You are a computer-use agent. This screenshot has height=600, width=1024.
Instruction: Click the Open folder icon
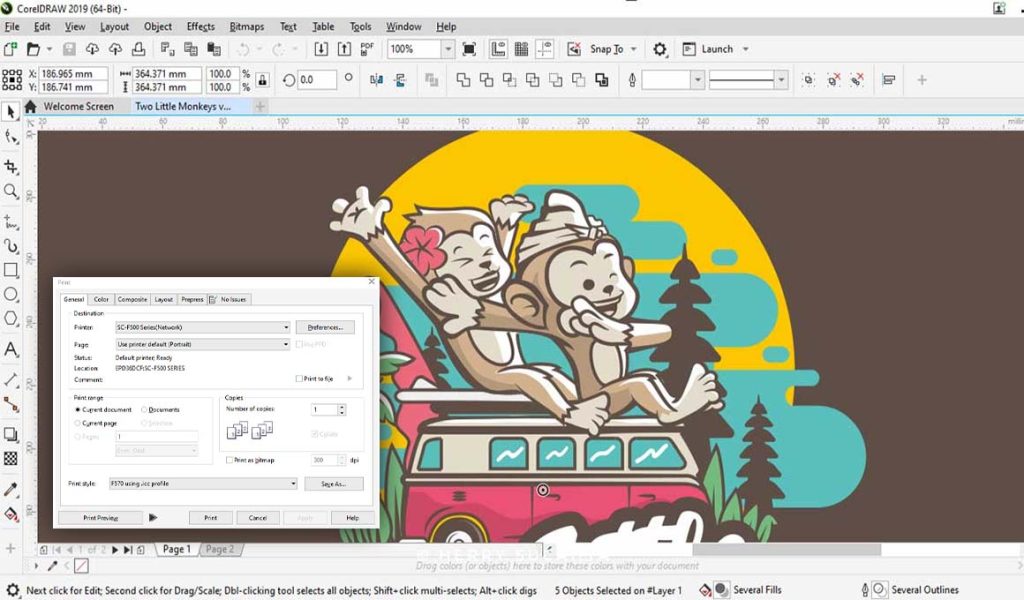[33, 49]
